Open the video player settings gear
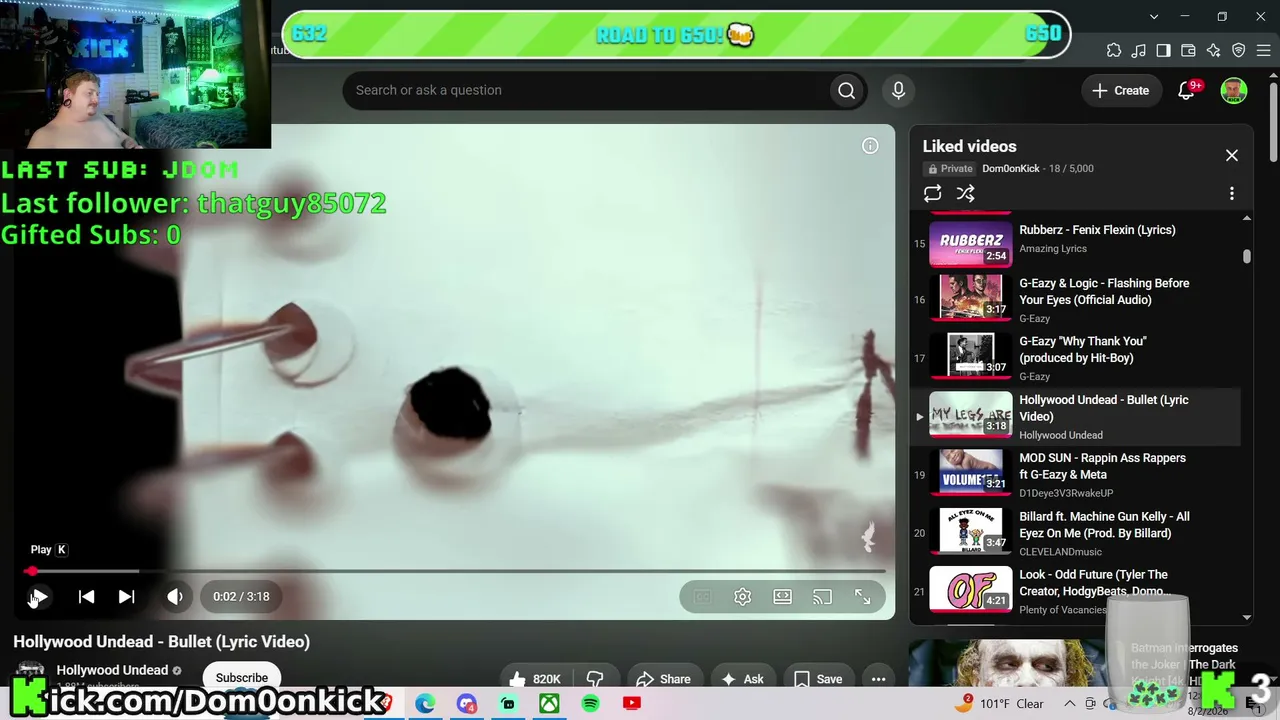Viewport: 1280px width, 720px height. [x=742, y=597]
